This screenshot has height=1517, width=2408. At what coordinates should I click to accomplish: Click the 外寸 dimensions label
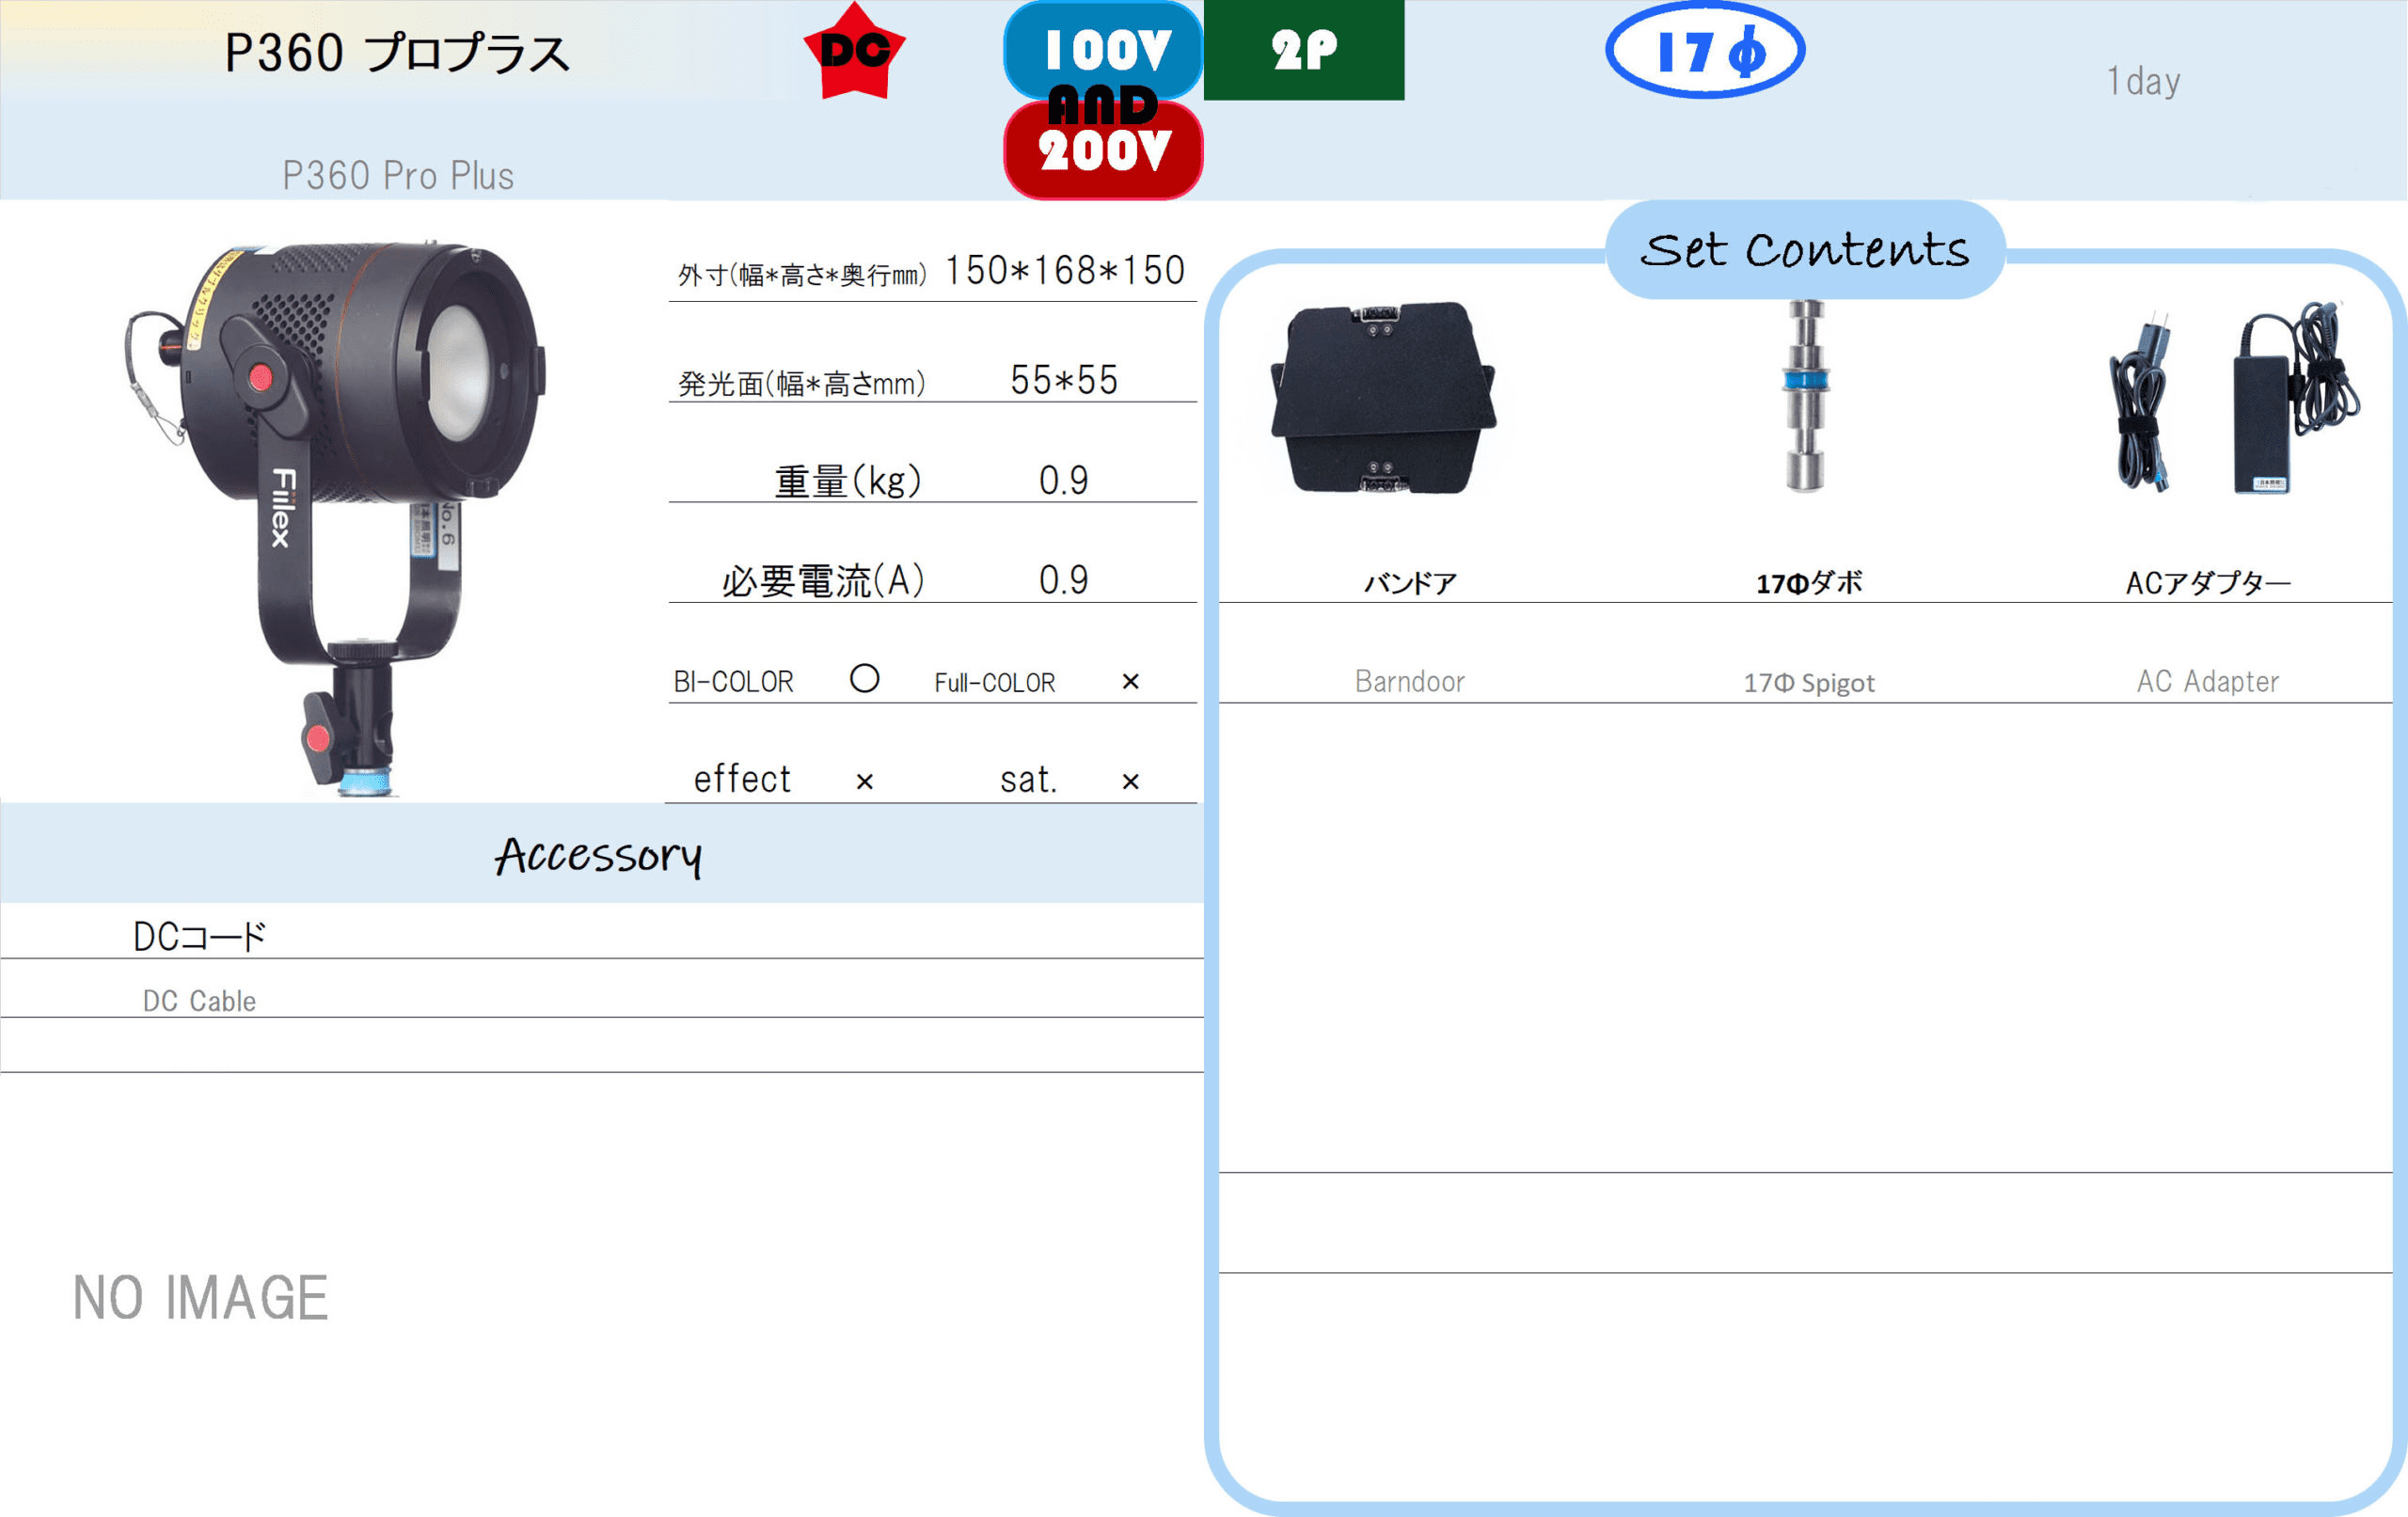[802, 275]
